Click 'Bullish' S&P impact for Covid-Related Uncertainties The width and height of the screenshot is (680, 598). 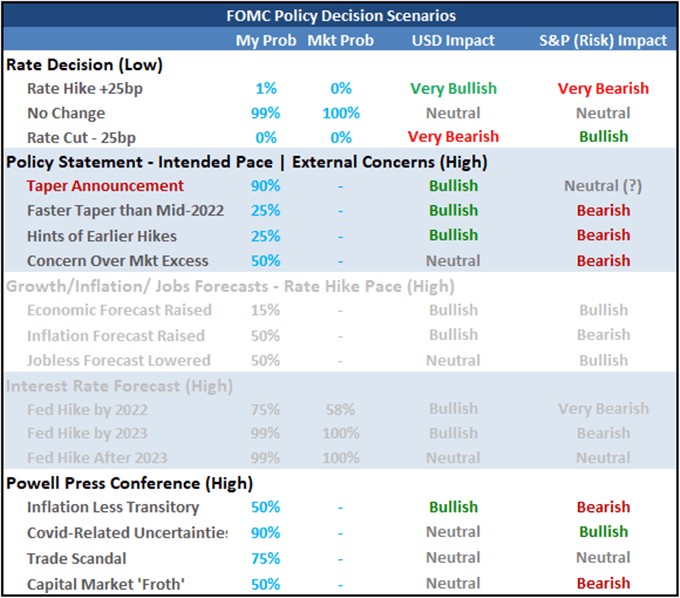coord(603,532)
